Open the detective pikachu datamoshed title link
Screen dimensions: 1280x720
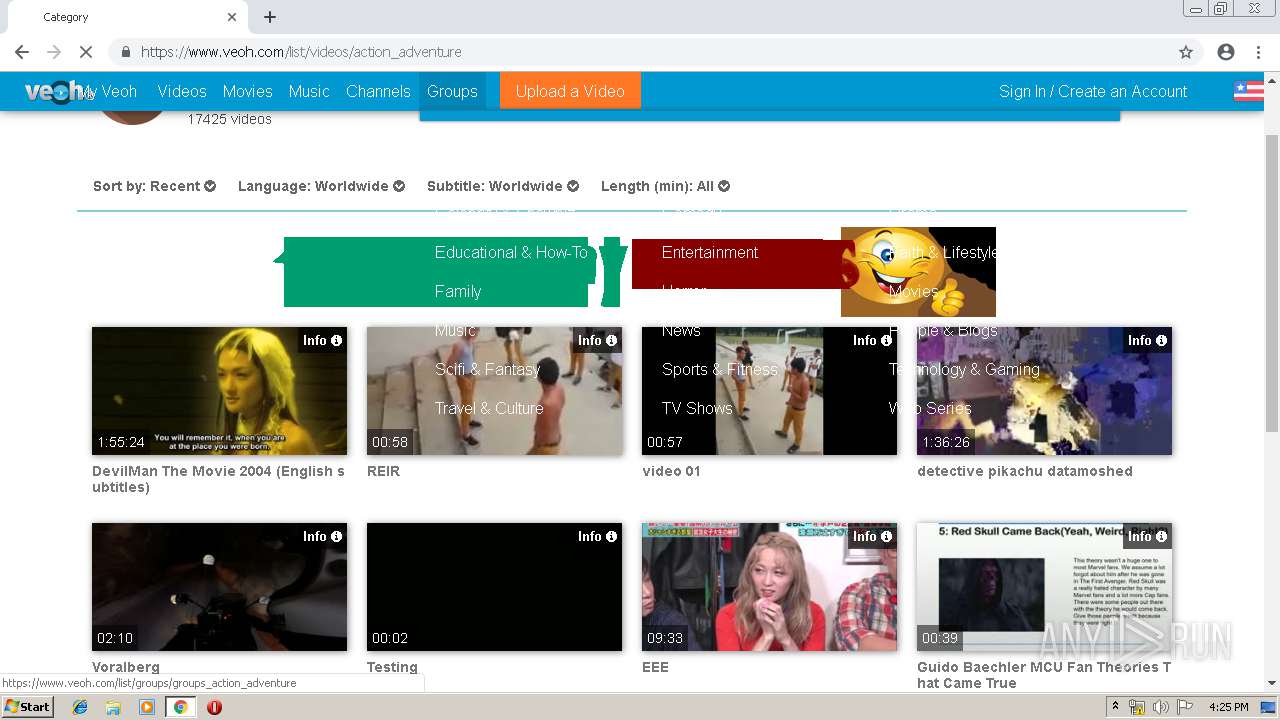(1025, 471)
